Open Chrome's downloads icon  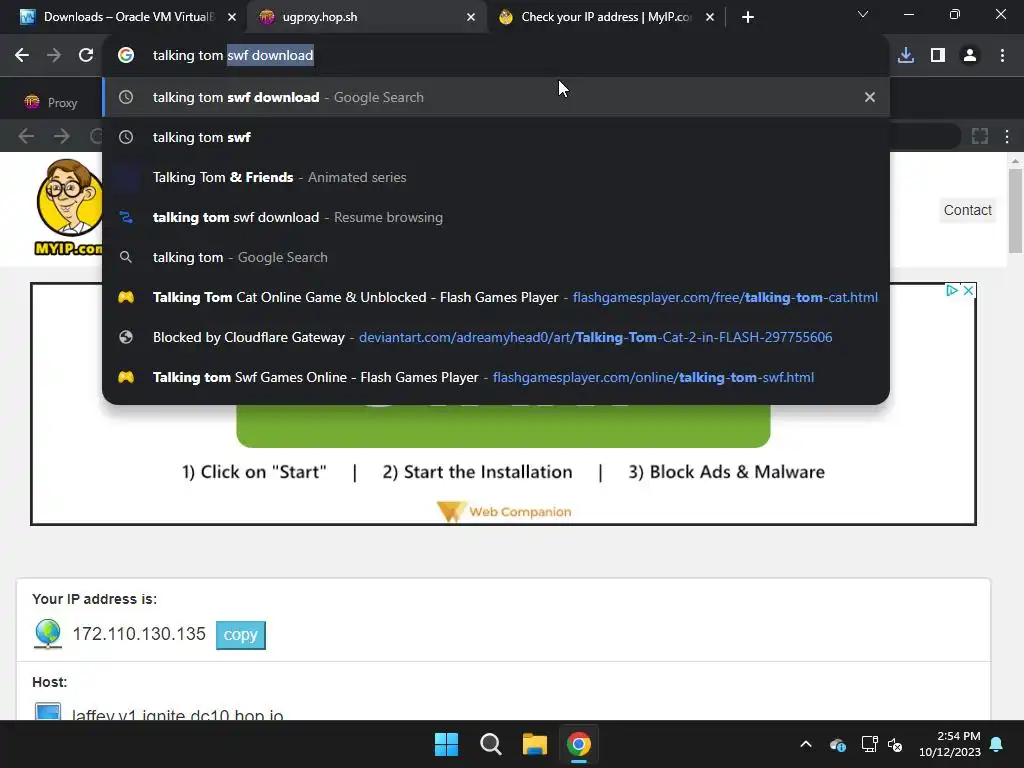point(906,56)
